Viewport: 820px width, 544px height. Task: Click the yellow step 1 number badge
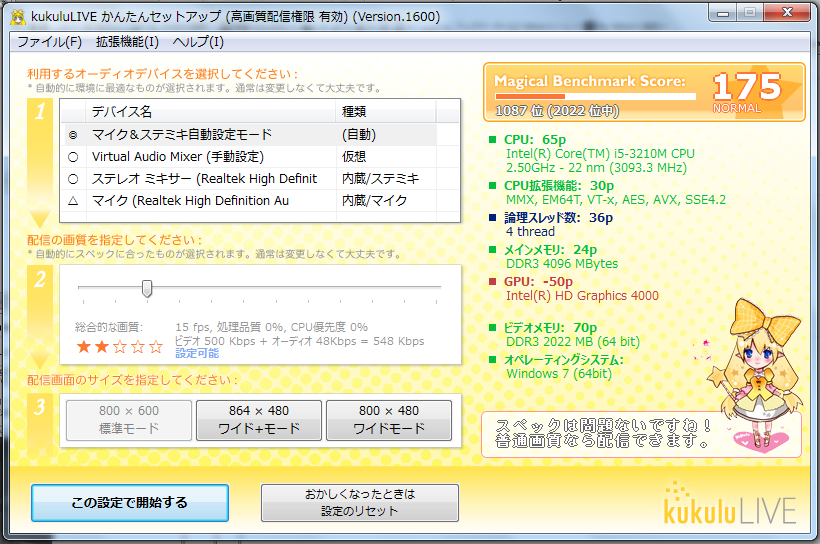point(39,111)
